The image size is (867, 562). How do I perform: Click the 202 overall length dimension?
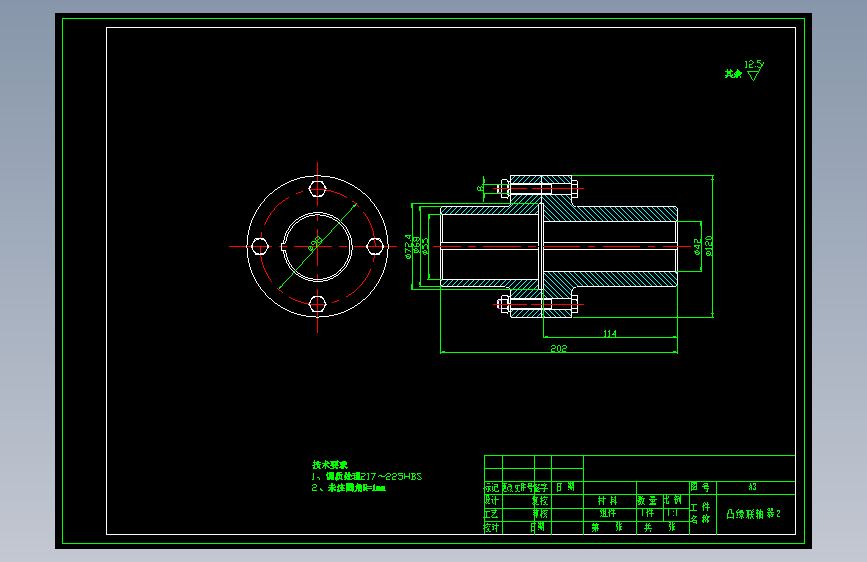pos(558,348)
